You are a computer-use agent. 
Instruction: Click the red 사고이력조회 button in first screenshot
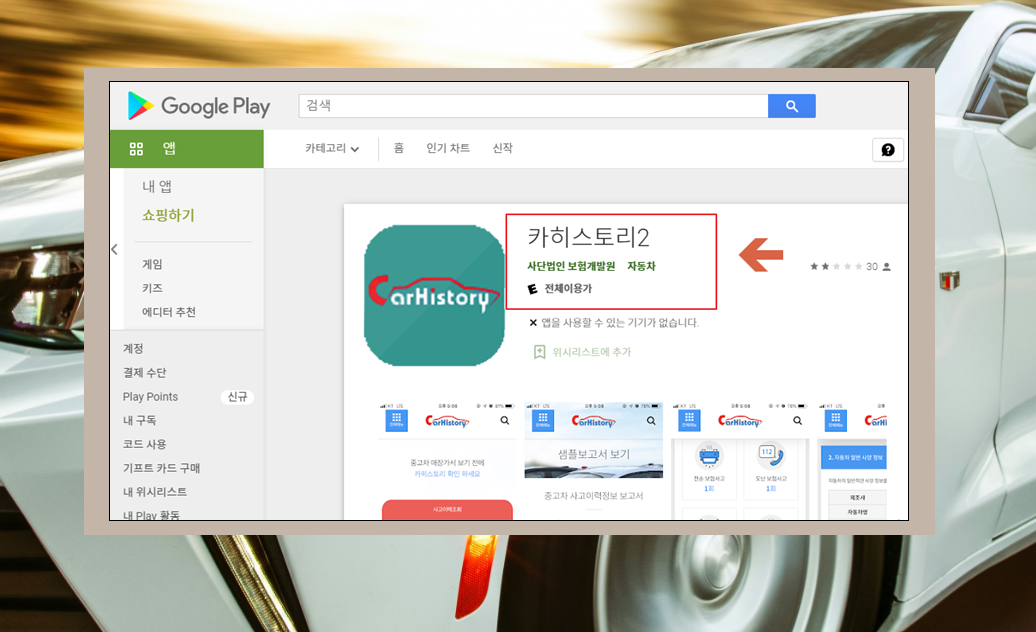coord(447,509)
